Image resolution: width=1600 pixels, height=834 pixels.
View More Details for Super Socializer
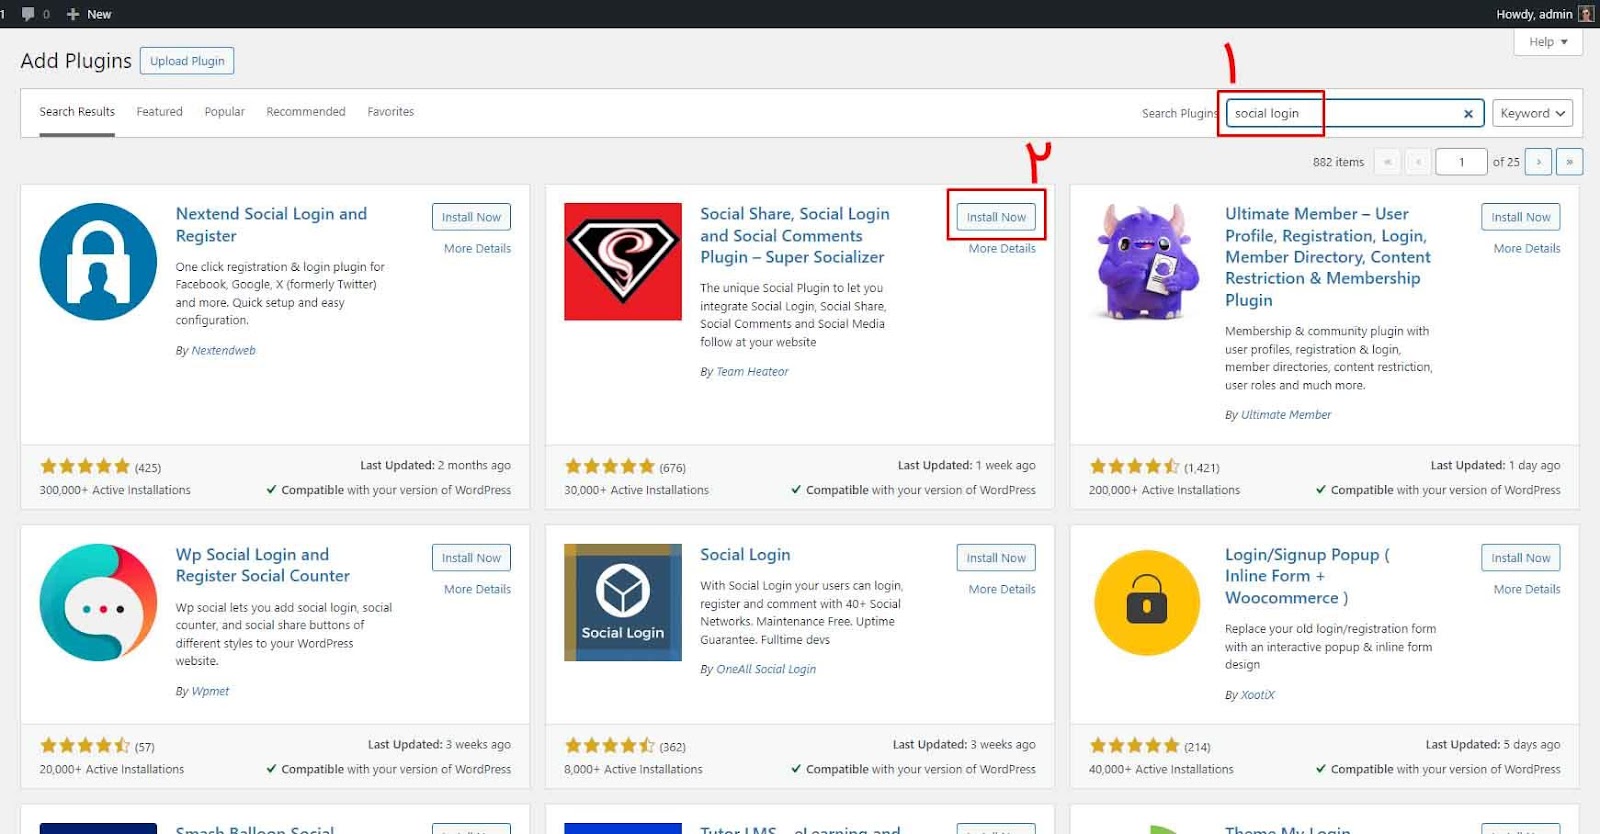click(1002, 249)
